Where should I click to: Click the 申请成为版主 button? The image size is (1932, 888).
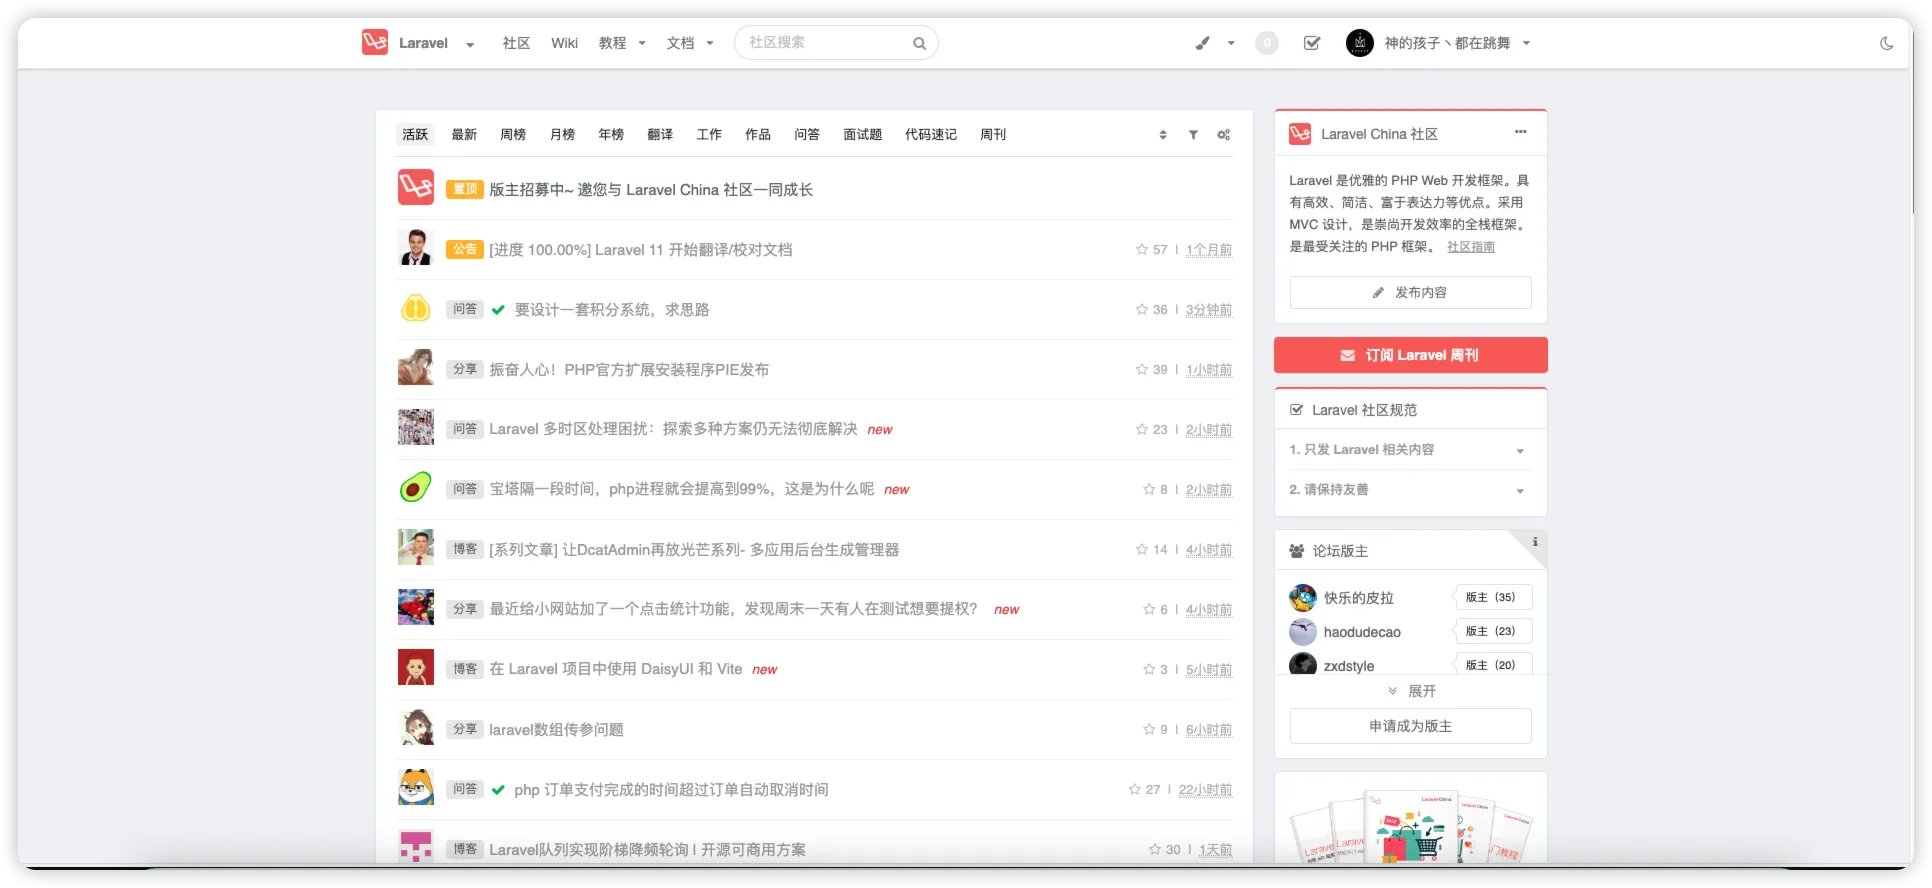1410,726
